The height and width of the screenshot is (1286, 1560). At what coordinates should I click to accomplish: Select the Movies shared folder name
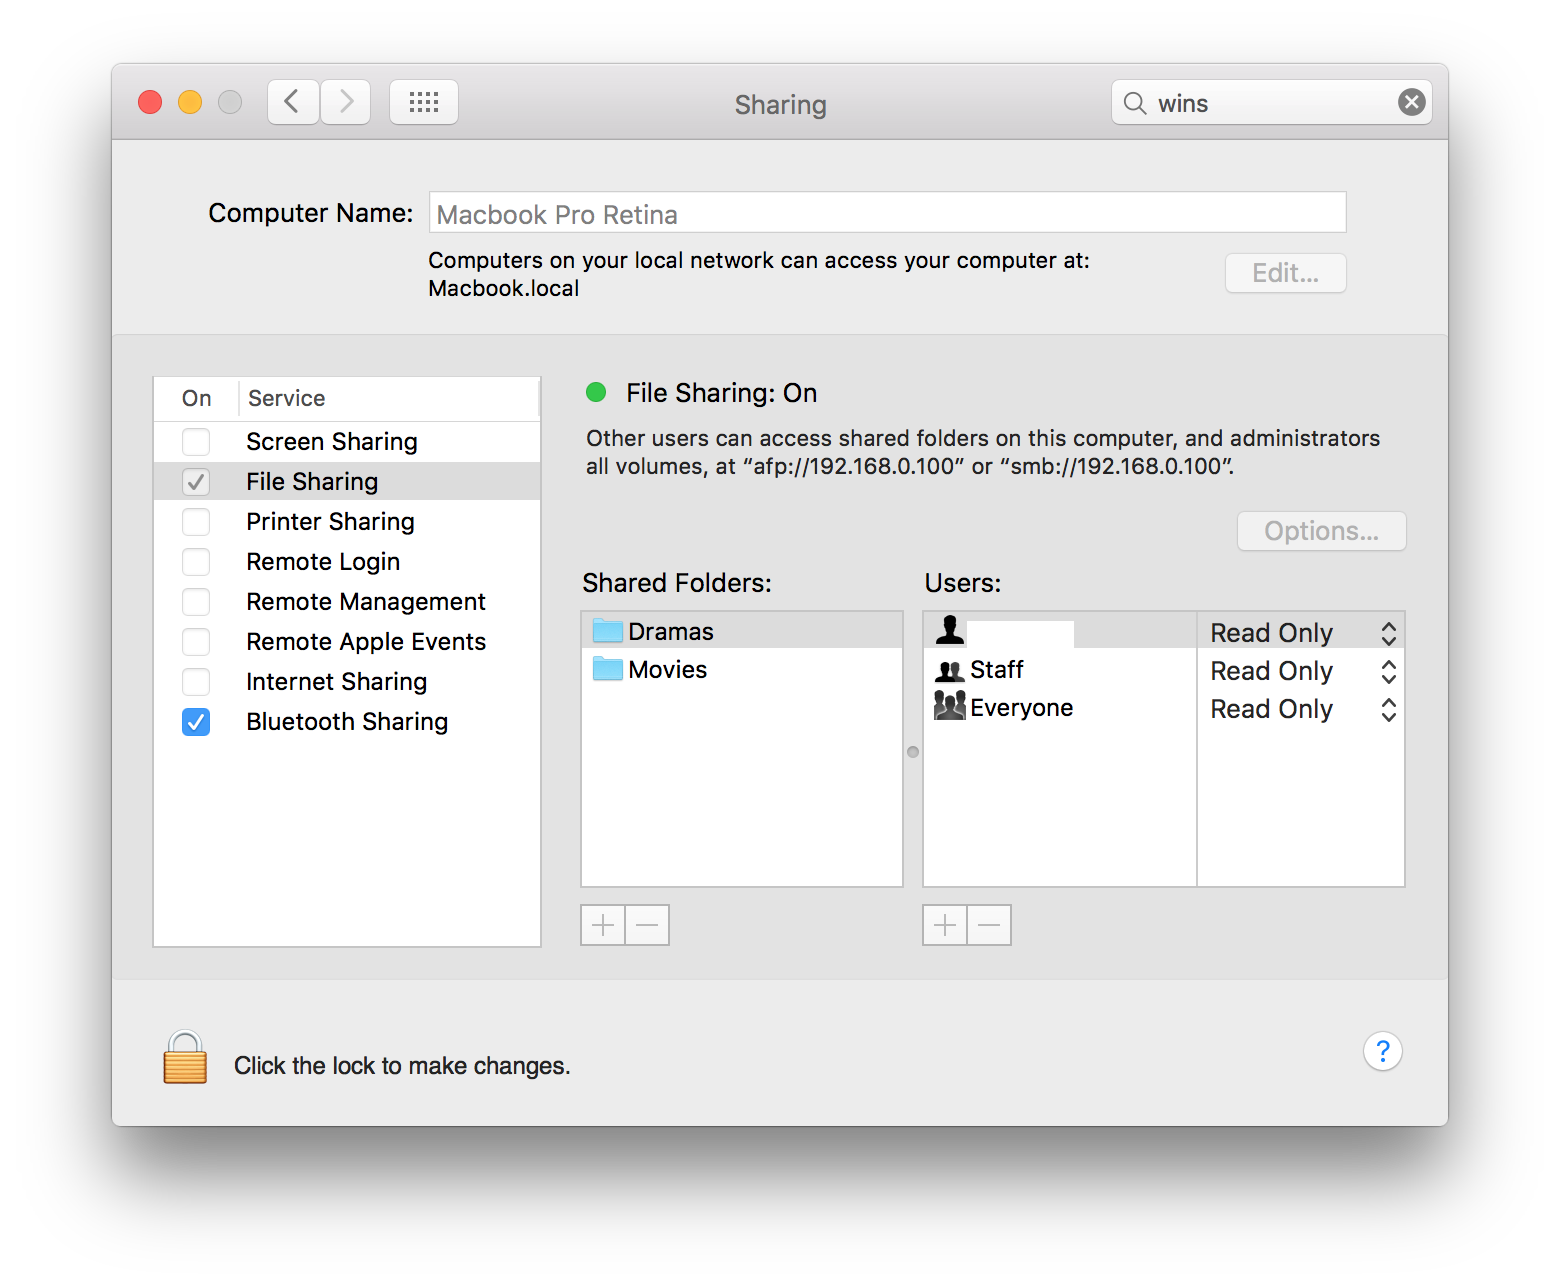click(668, 669)
